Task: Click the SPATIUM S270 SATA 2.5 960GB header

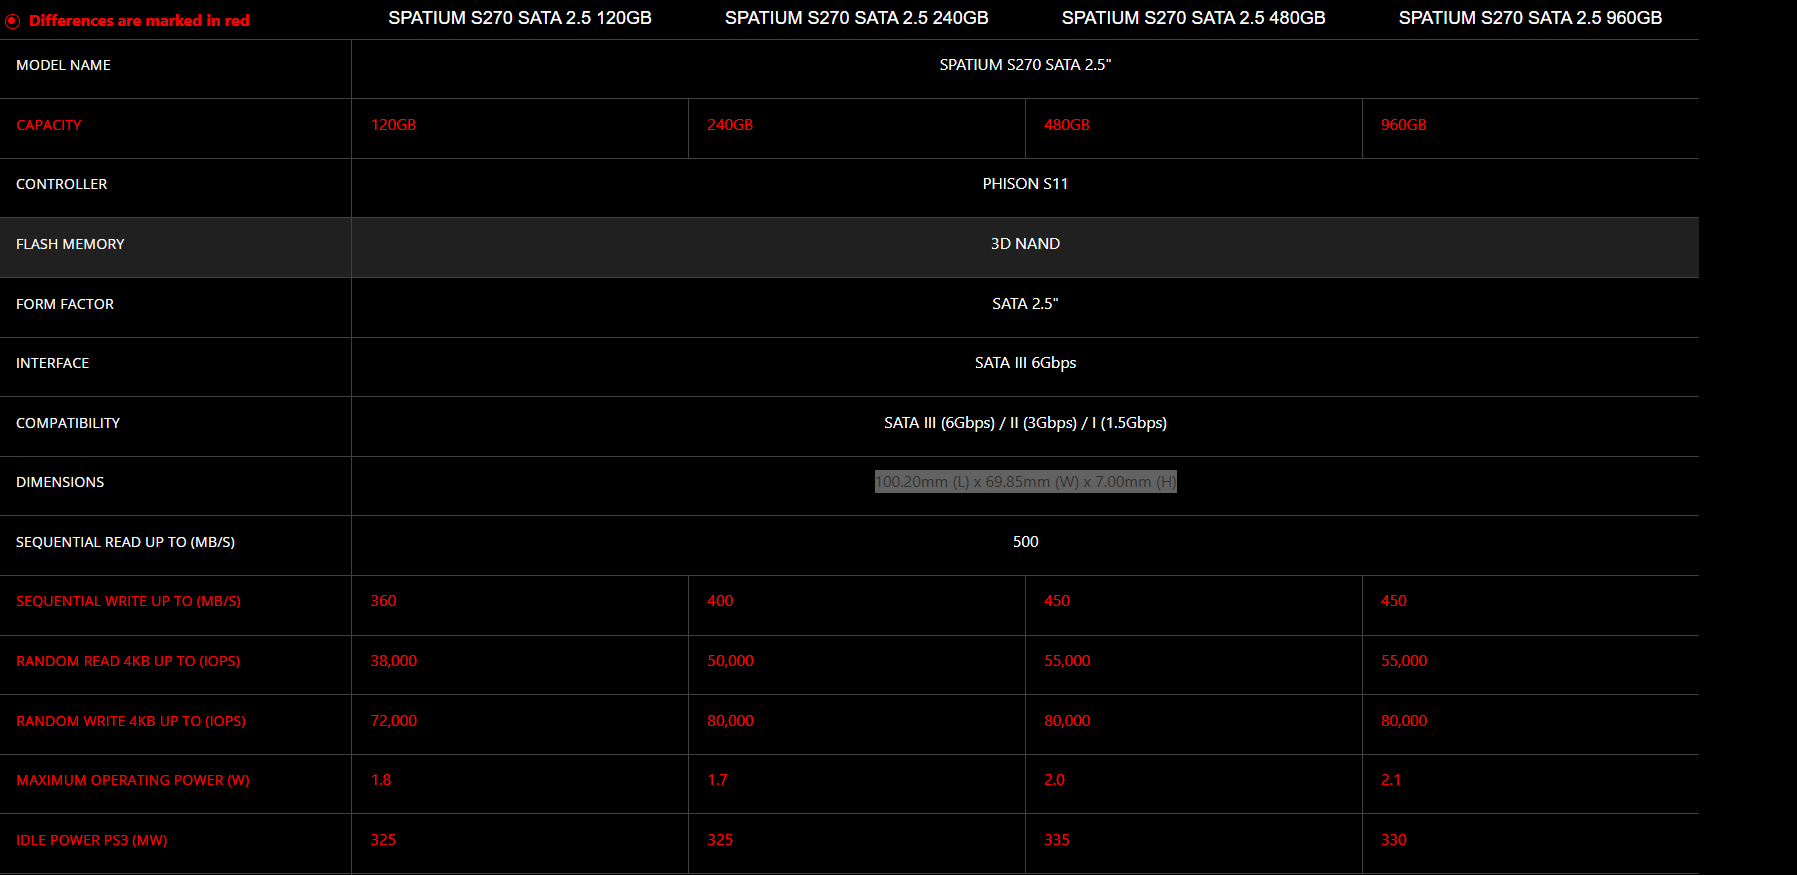Action: (1529, 18)
